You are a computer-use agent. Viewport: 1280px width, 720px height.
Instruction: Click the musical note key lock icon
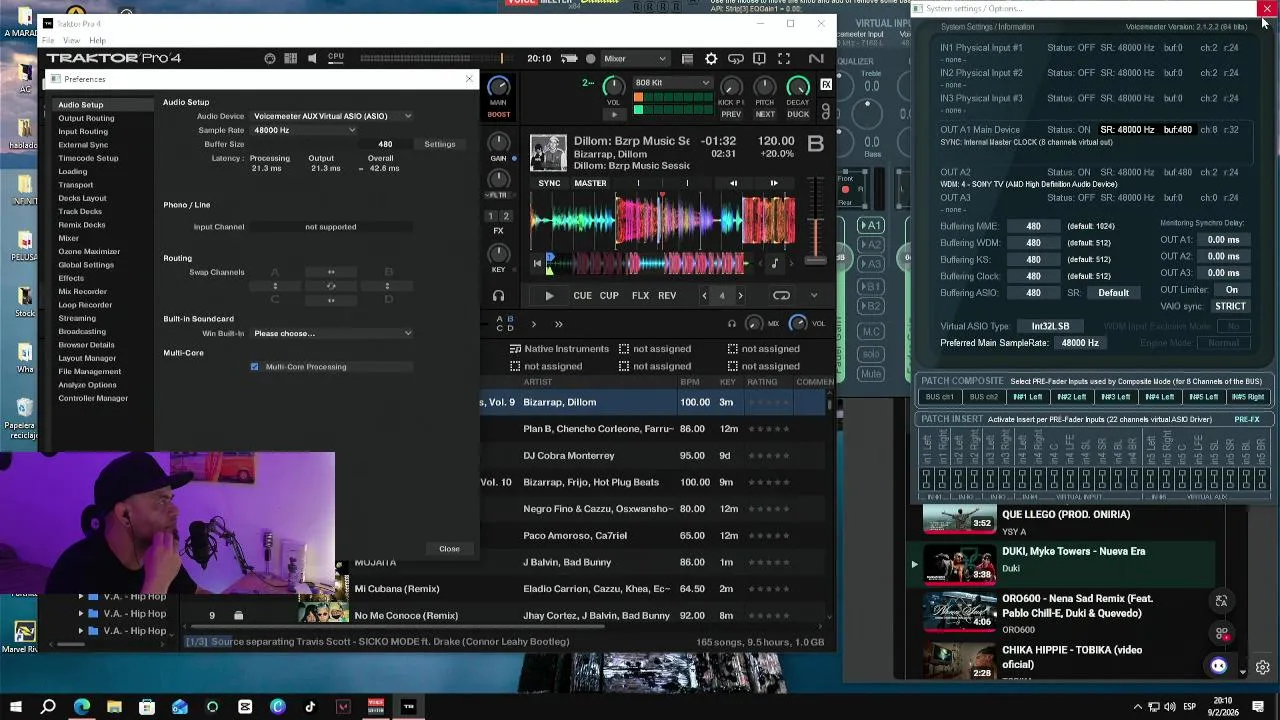pos(774,264)
